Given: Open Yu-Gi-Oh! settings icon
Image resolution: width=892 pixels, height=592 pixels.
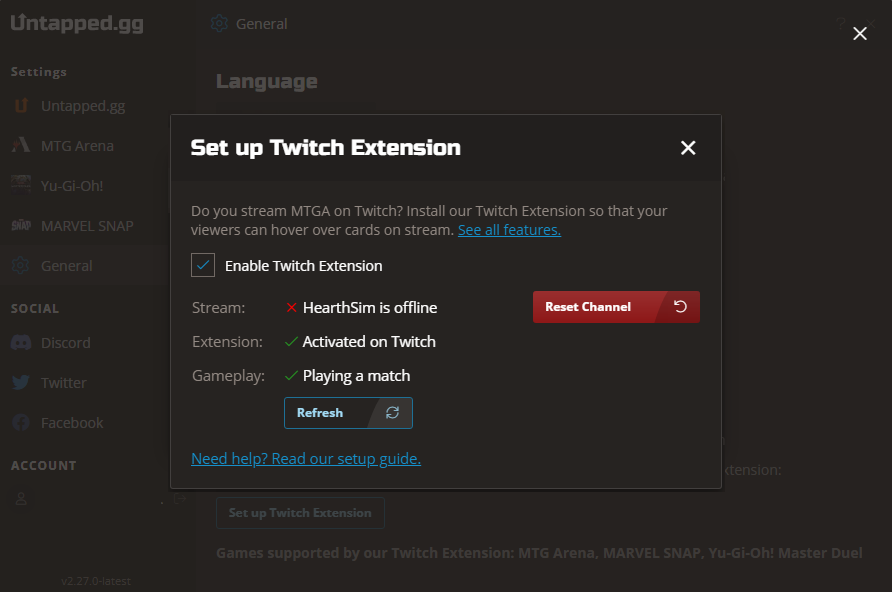Looking at the screenshot, I should (21, 185).
